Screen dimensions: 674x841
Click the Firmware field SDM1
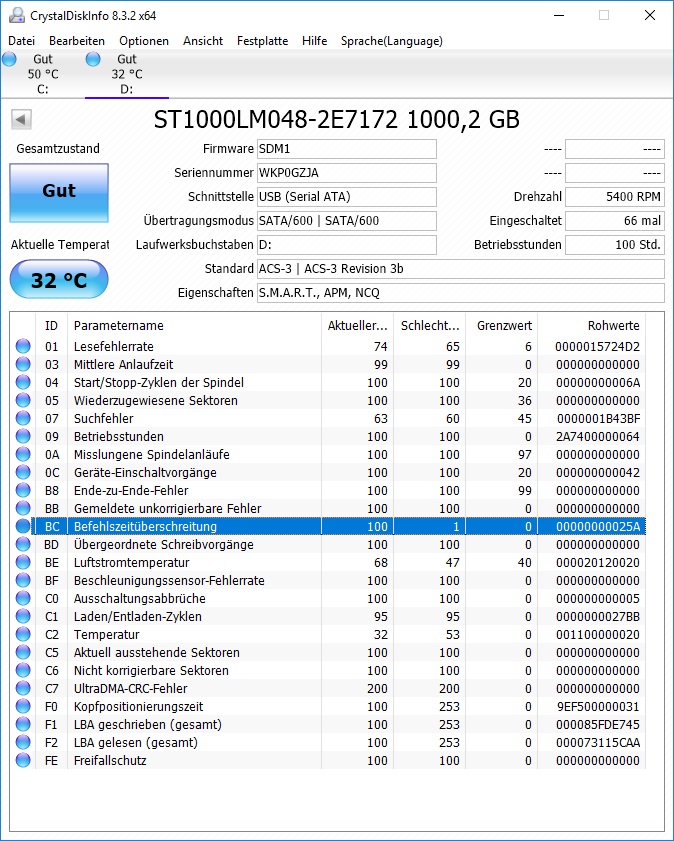(346, 149)
